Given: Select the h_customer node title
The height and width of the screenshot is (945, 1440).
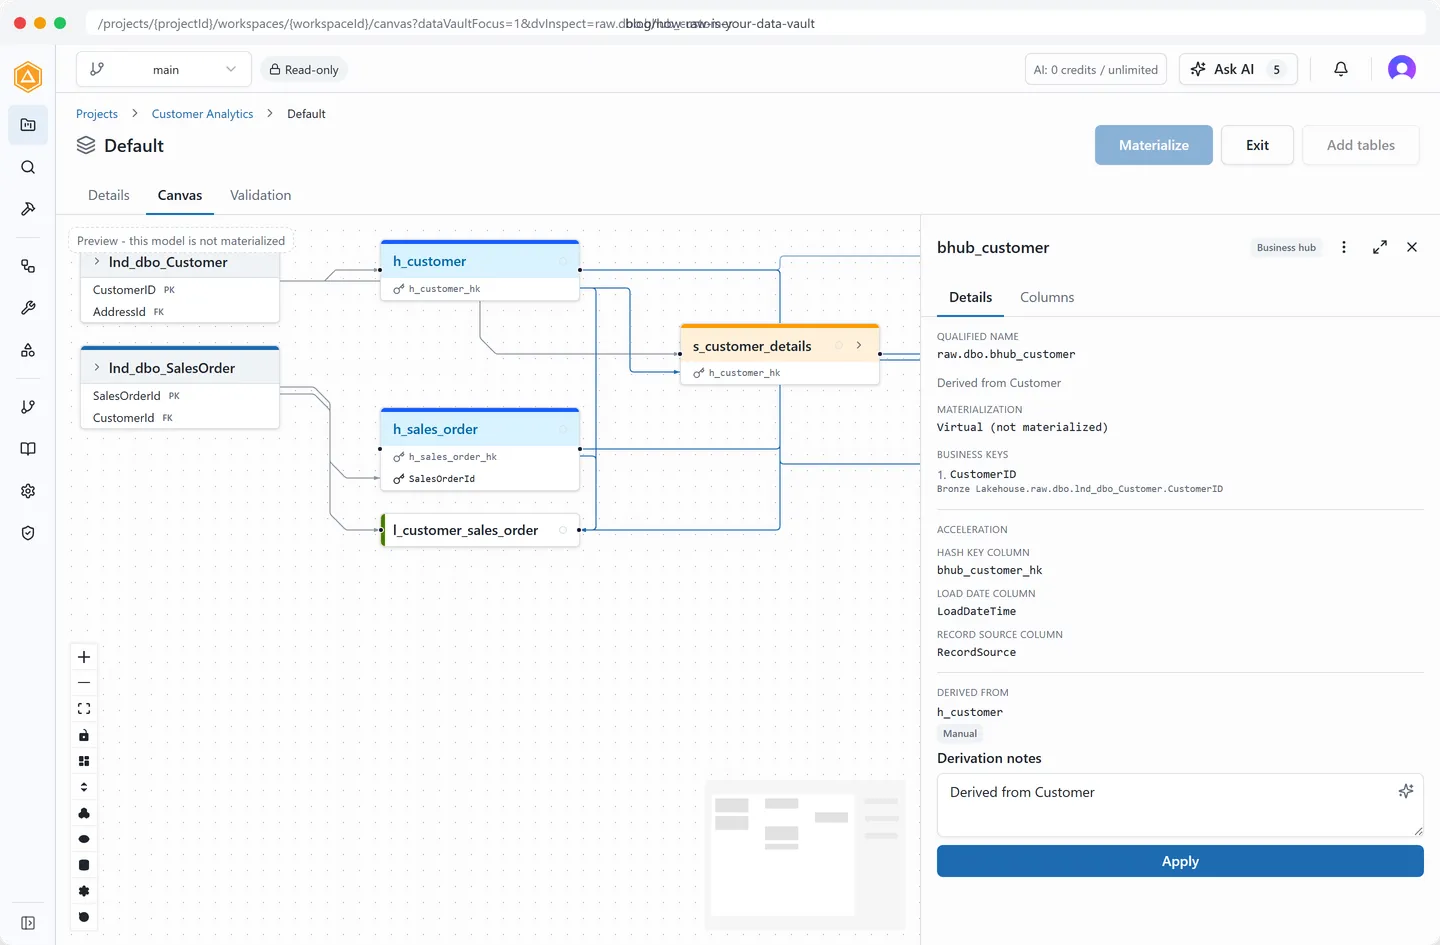Looking at the screenshot, I should coord(430,261).
